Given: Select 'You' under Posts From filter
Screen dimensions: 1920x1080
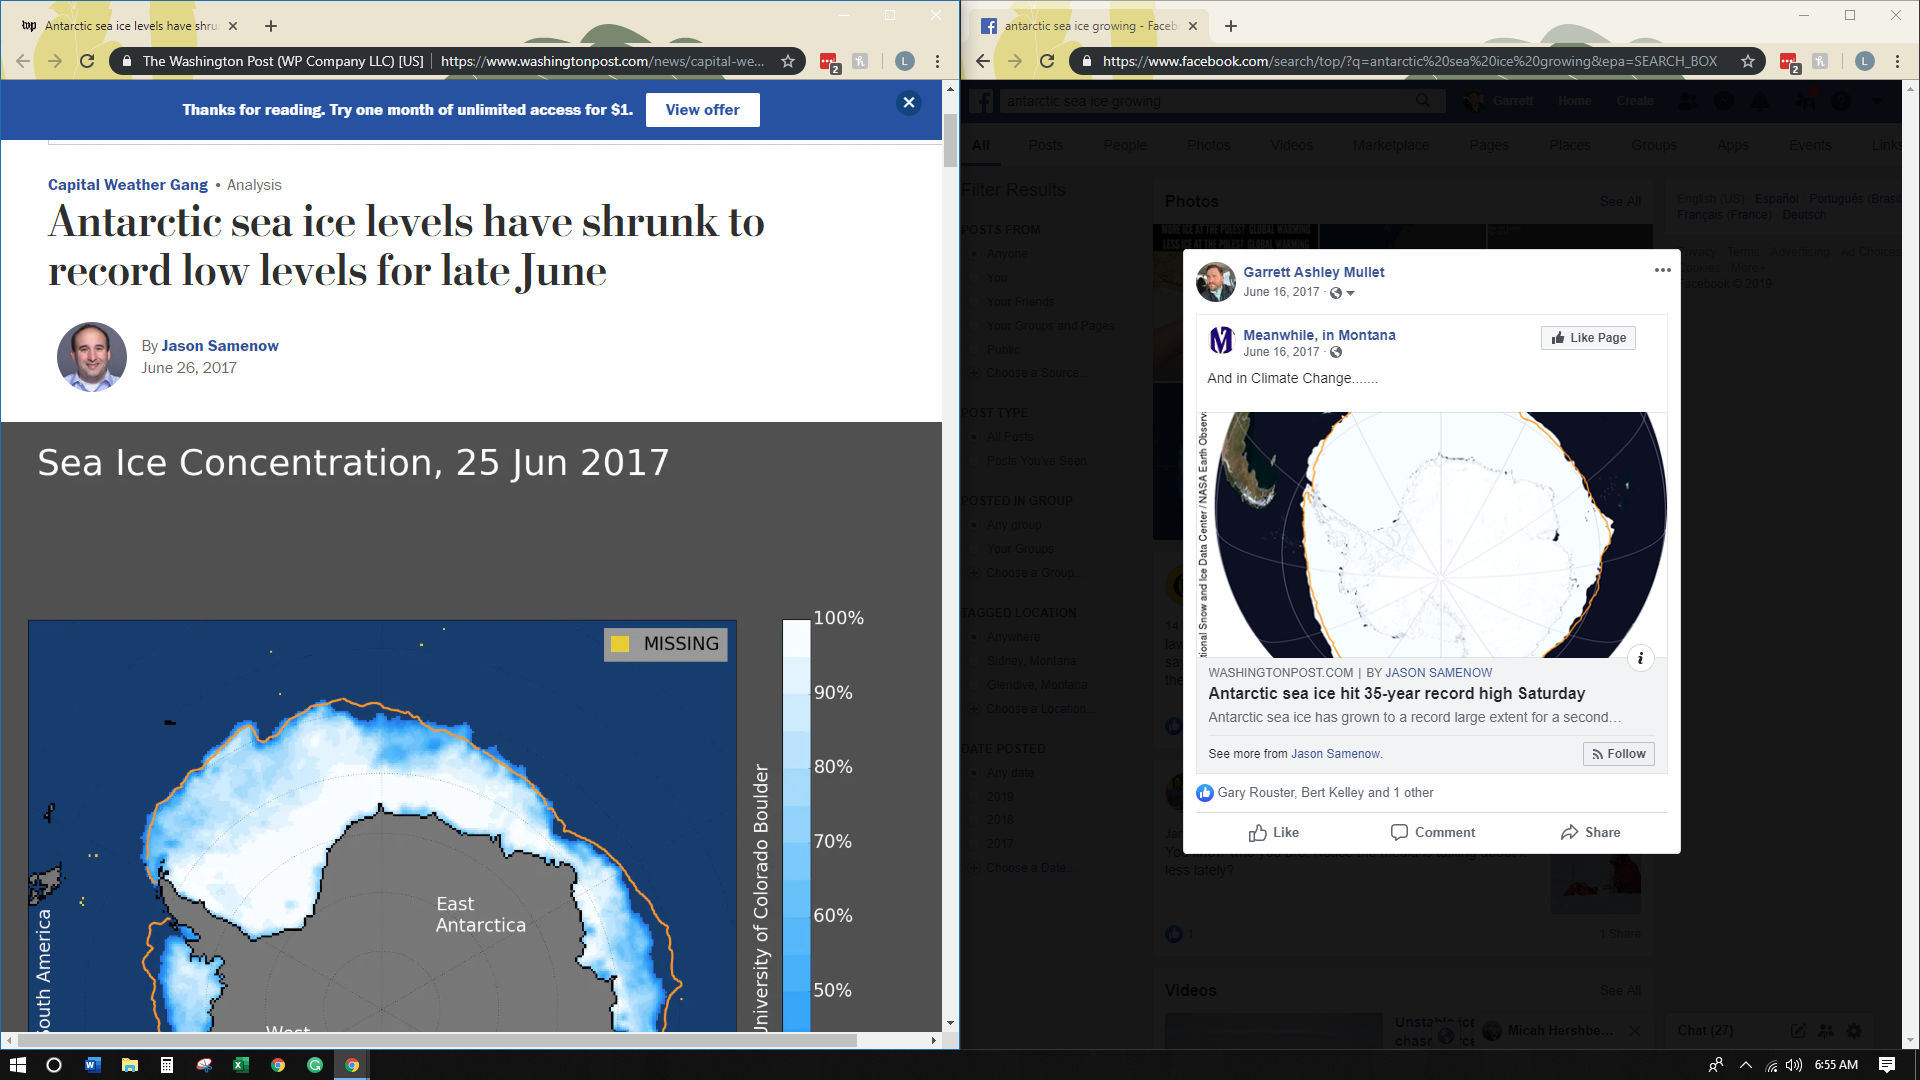Looking at the screenshot, I should point(996,278).
